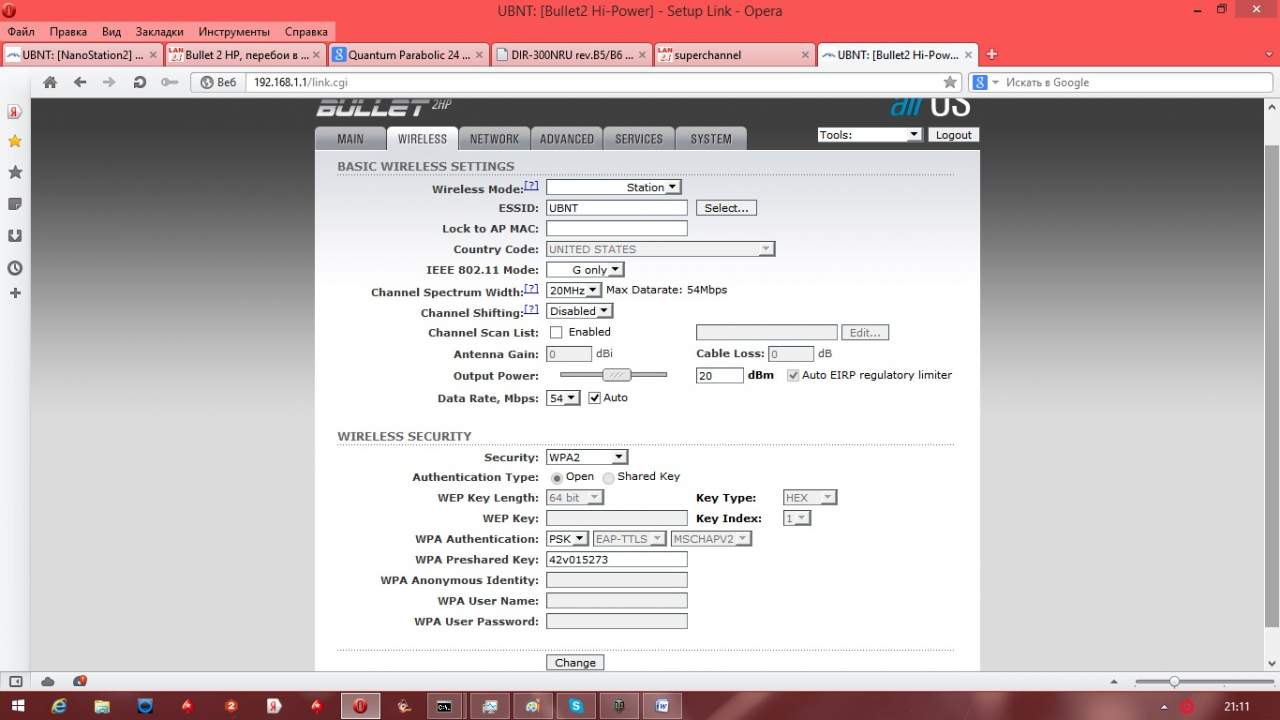Click the Output Power dBm value field
This screenshot has height=720, width=1280.
(720, 375)
